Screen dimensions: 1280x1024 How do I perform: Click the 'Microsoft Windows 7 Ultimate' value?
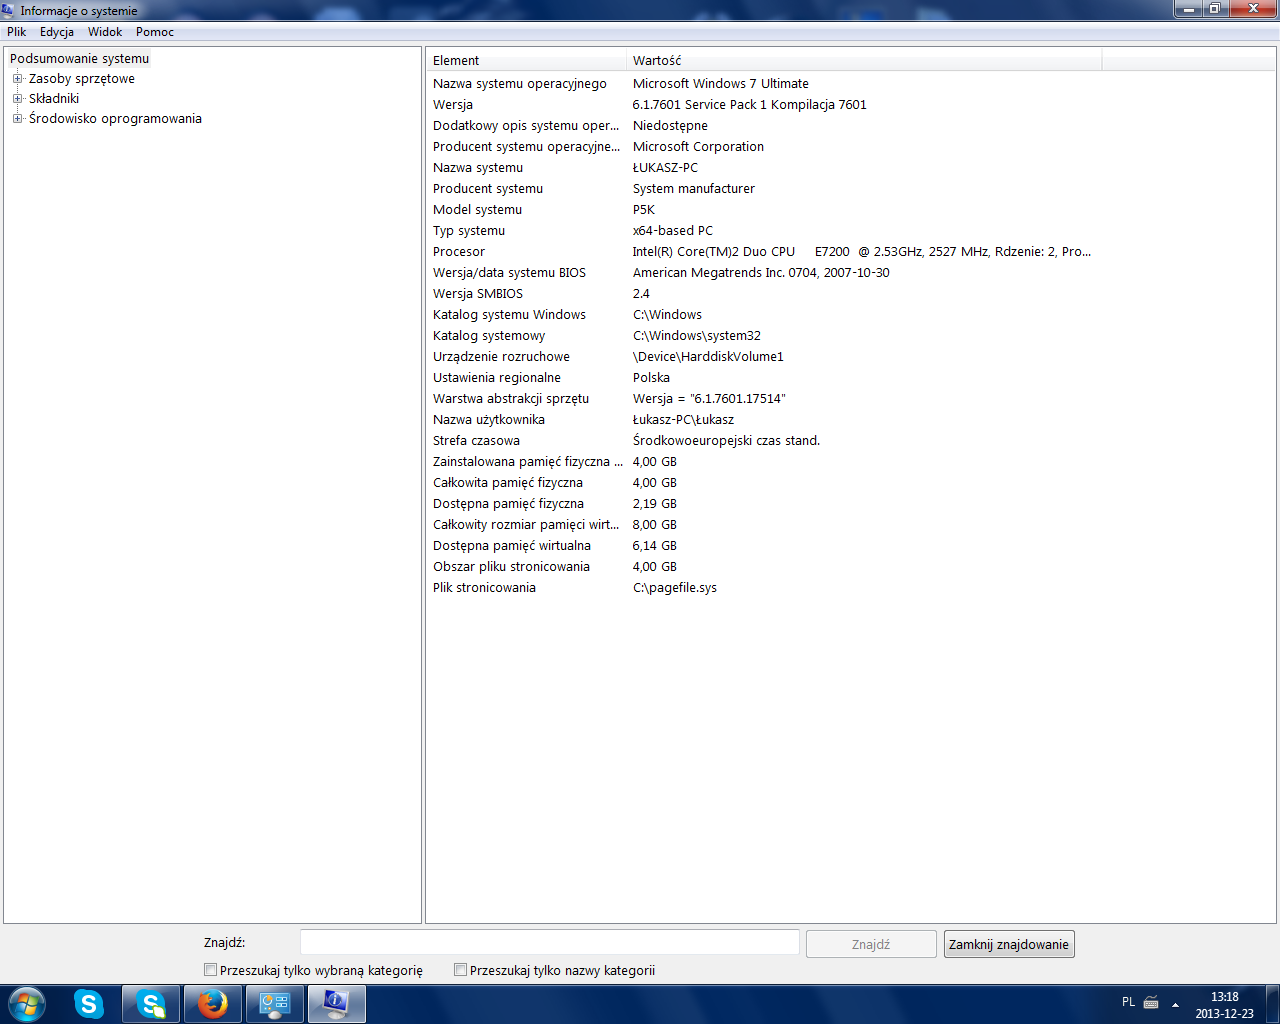pos(721,83)
